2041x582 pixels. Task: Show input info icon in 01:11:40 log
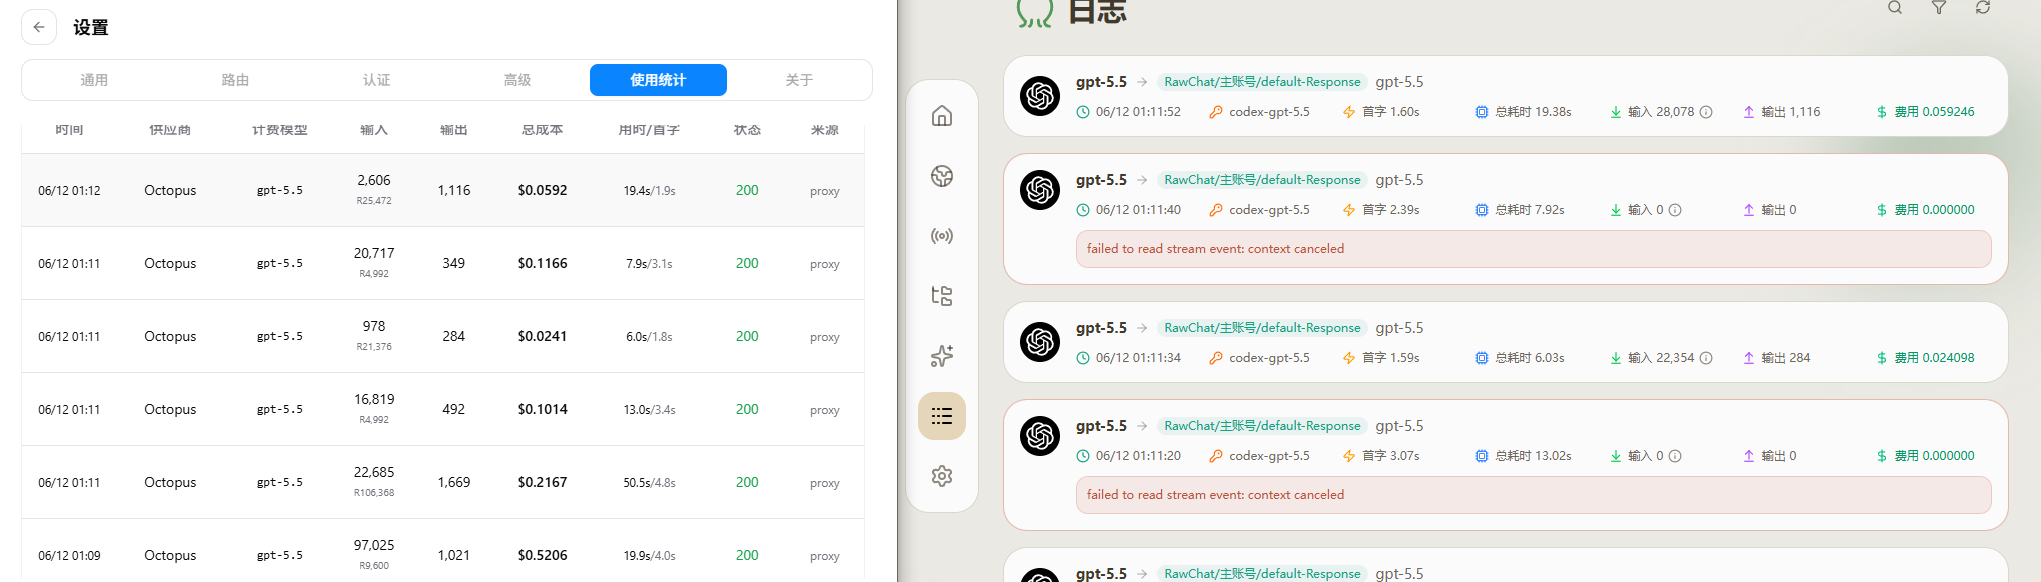point(1675,210)
